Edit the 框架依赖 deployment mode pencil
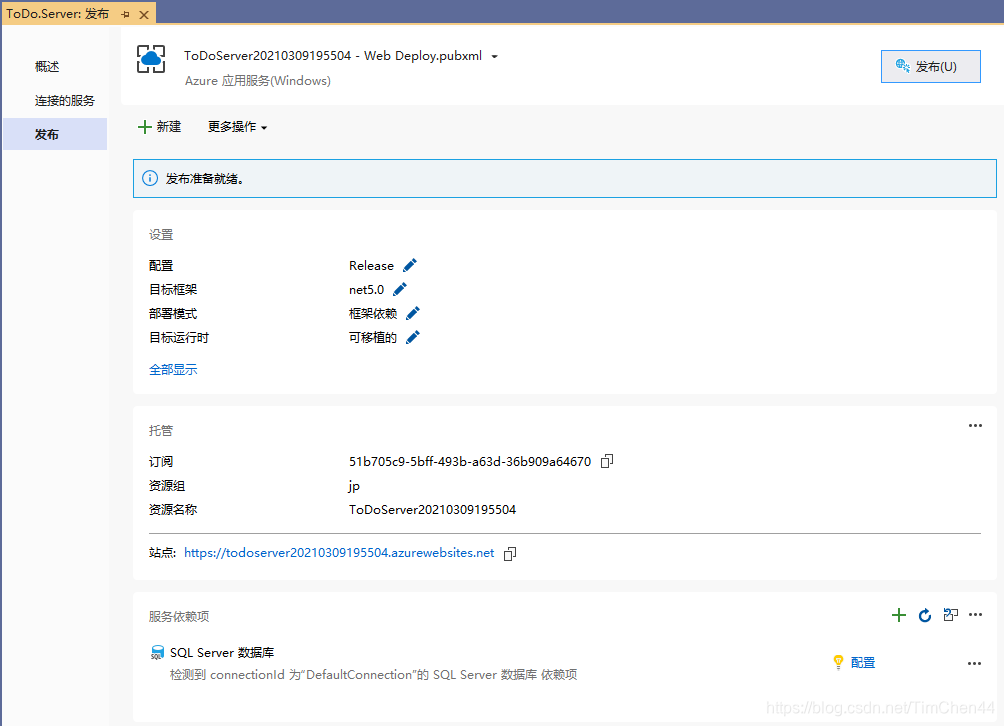Screen dimensions: 1004x726 pyautogui.click(x=413, y=313)
